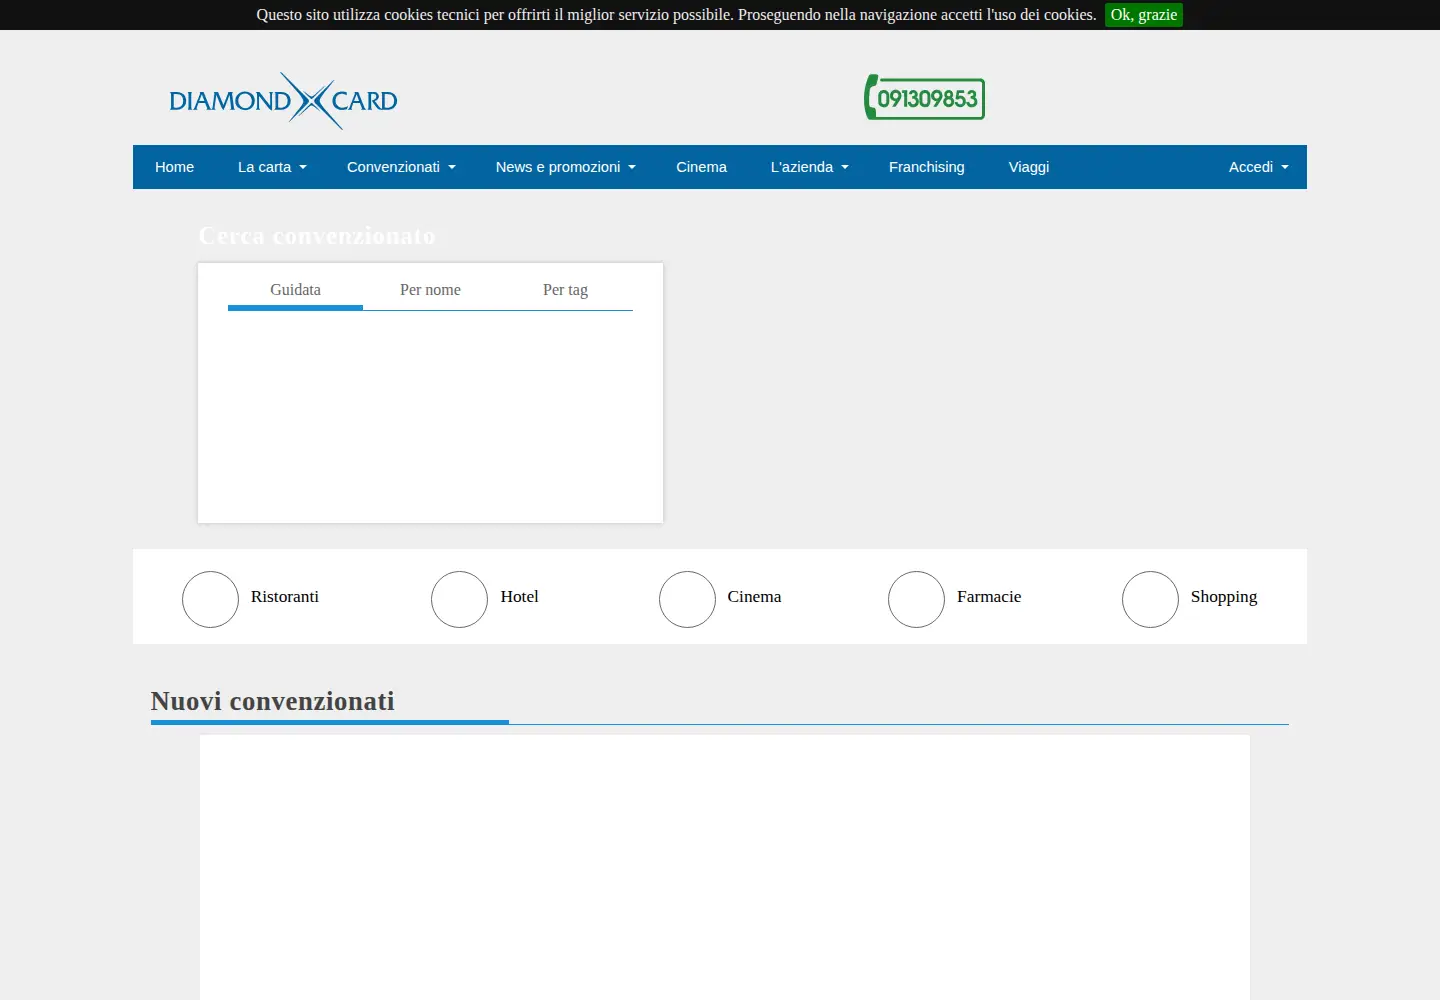Open the Hotel category link
Screen dimensions: 1440x1000
click(519, 597)
